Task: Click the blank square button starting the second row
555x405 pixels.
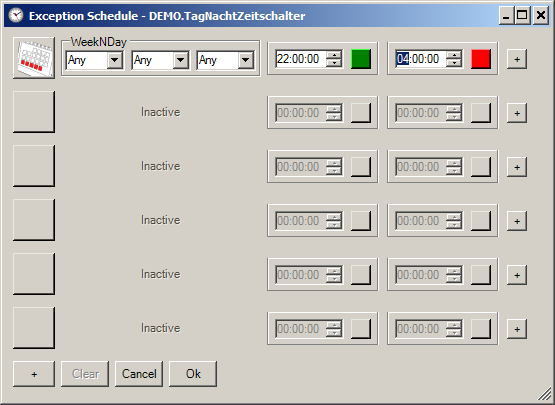Action: pyautogui.click(x=34, y=112)
